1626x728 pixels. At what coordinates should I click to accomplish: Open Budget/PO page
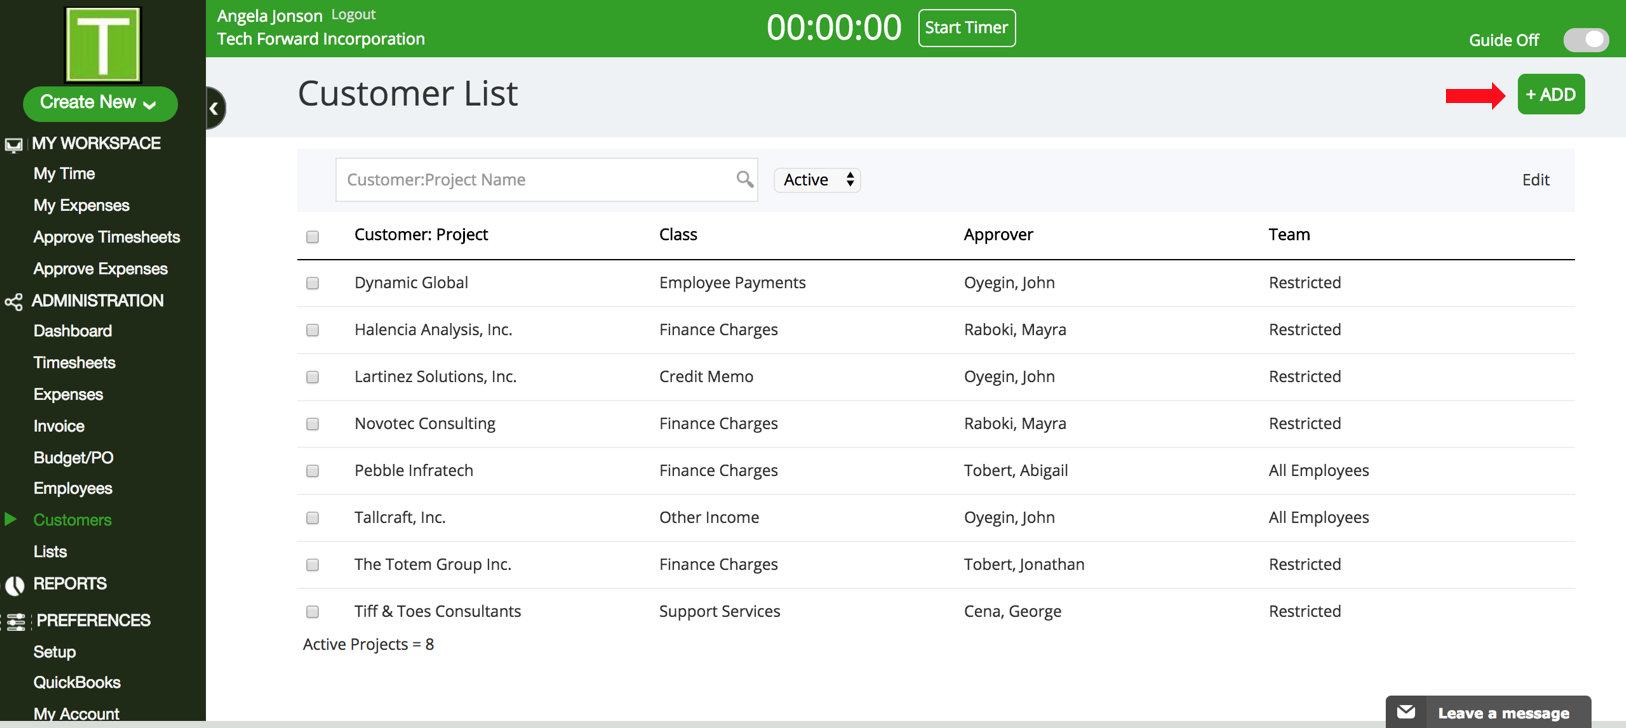pos(73,458)
